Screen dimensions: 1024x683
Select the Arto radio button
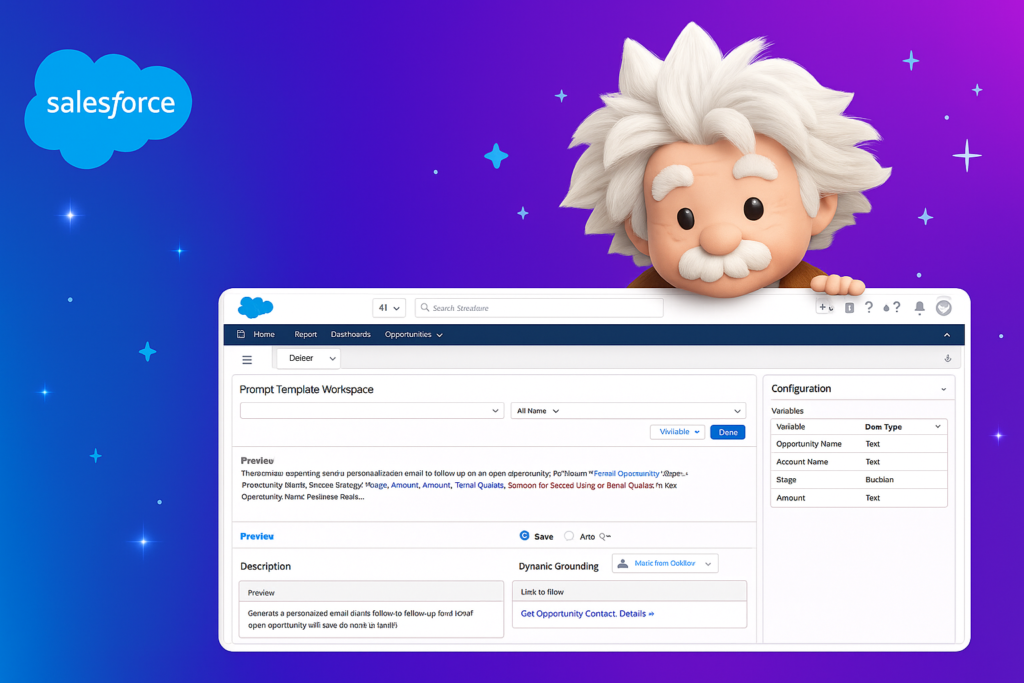[569, 536]
